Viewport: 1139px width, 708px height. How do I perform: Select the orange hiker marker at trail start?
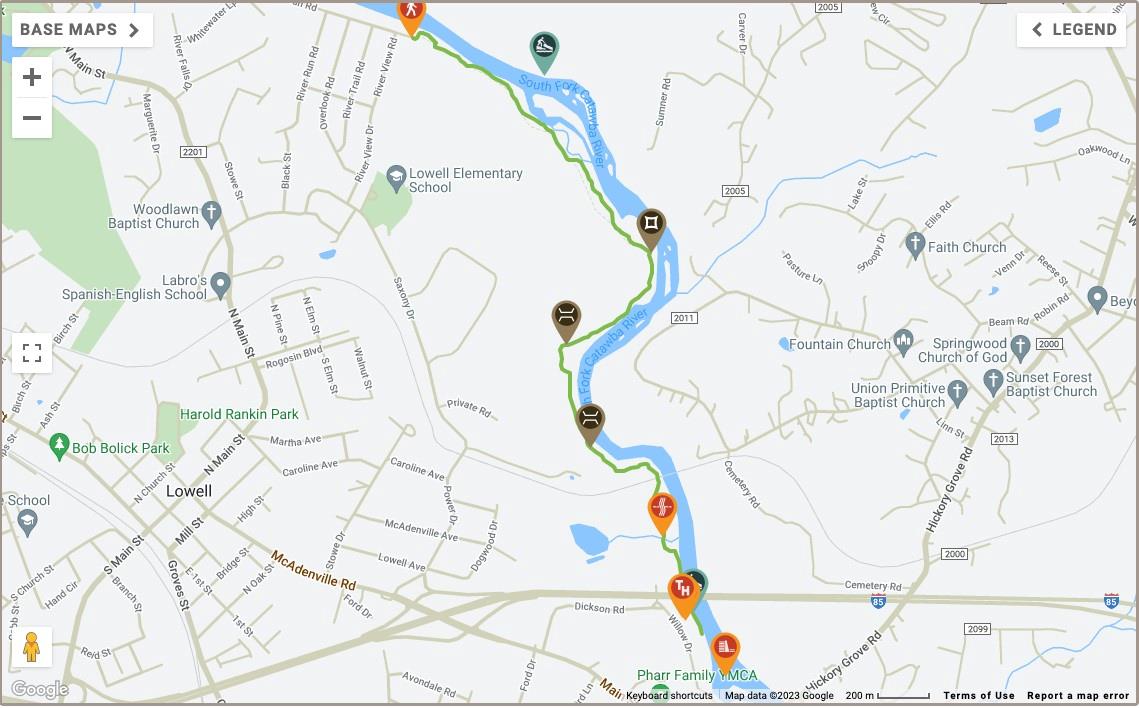pos(412,16)
